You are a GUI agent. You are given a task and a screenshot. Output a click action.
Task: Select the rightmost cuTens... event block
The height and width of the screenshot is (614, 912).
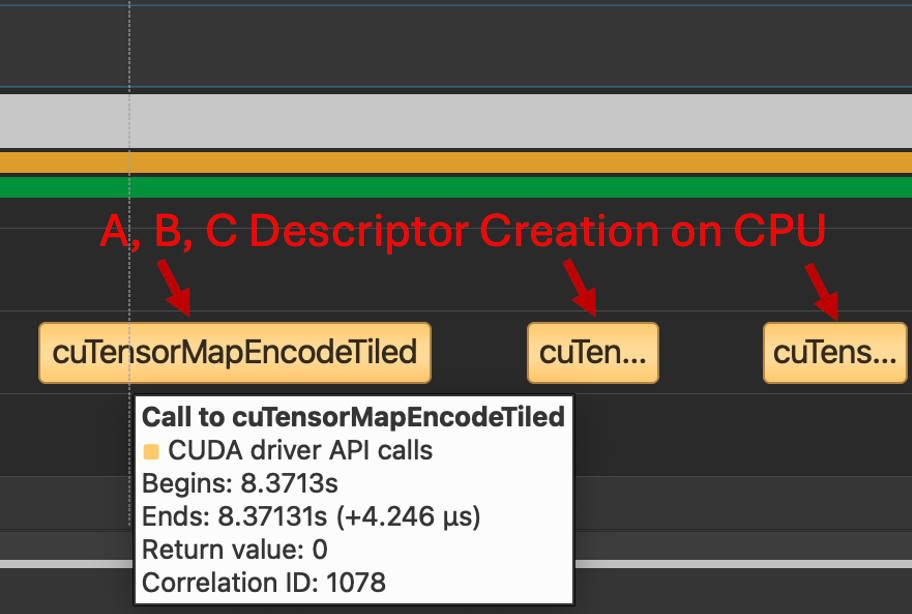pyautogui.click(x=835, y=352)
